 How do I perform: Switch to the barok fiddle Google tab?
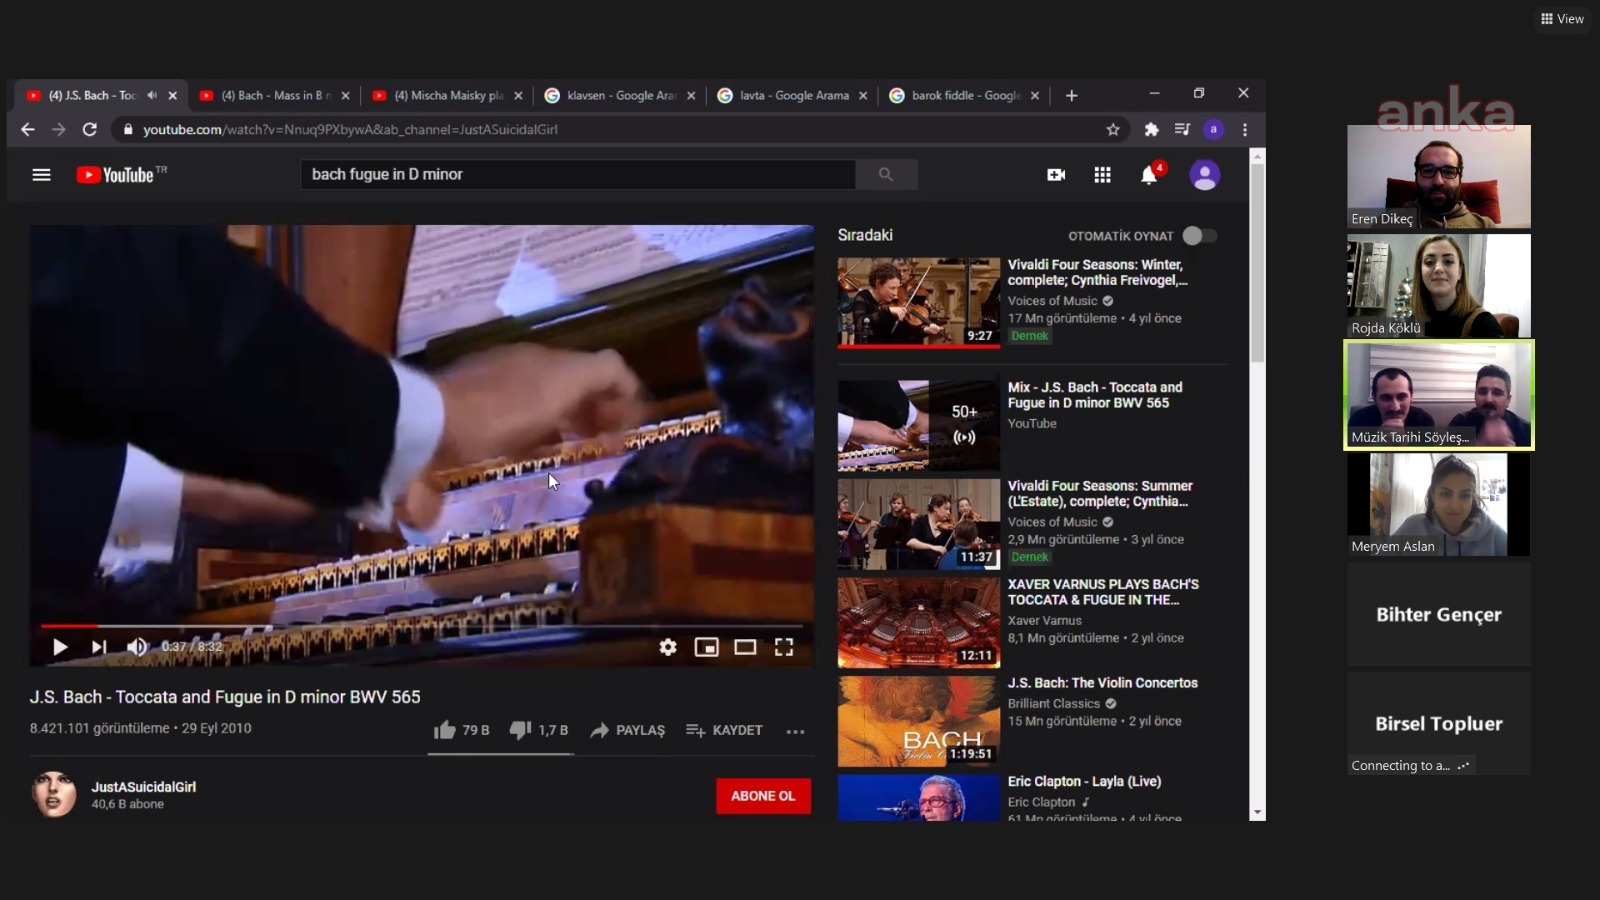point(963,95)
